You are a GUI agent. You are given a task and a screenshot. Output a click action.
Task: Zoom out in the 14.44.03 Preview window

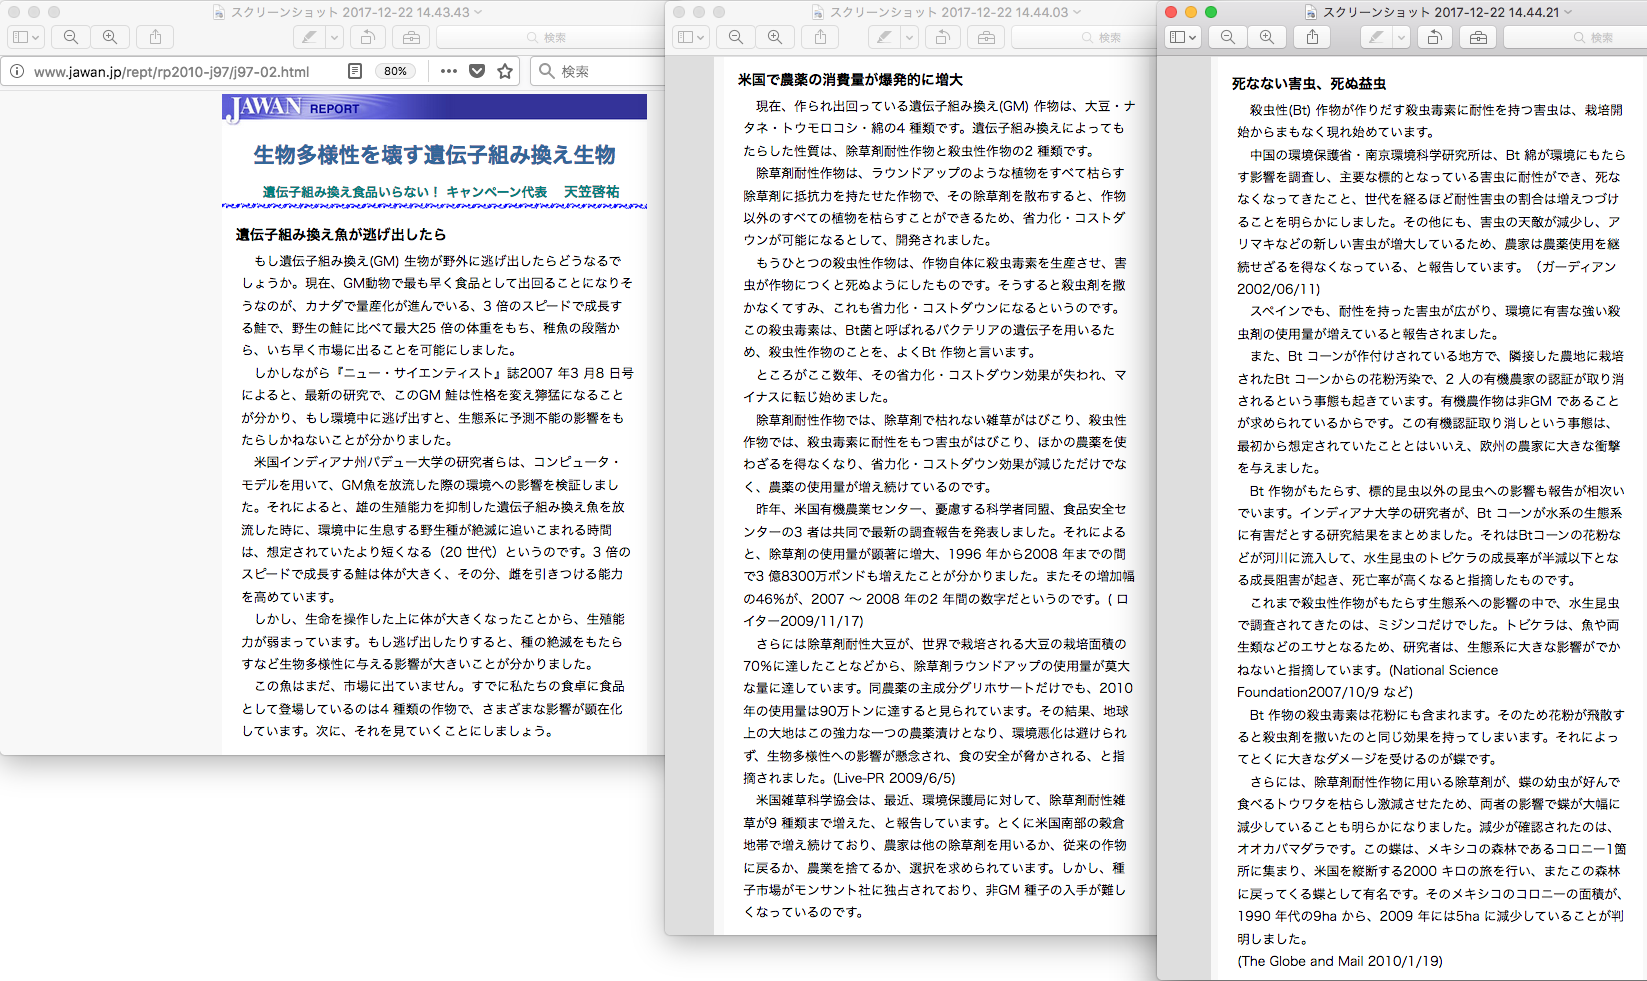click(736, 37)
